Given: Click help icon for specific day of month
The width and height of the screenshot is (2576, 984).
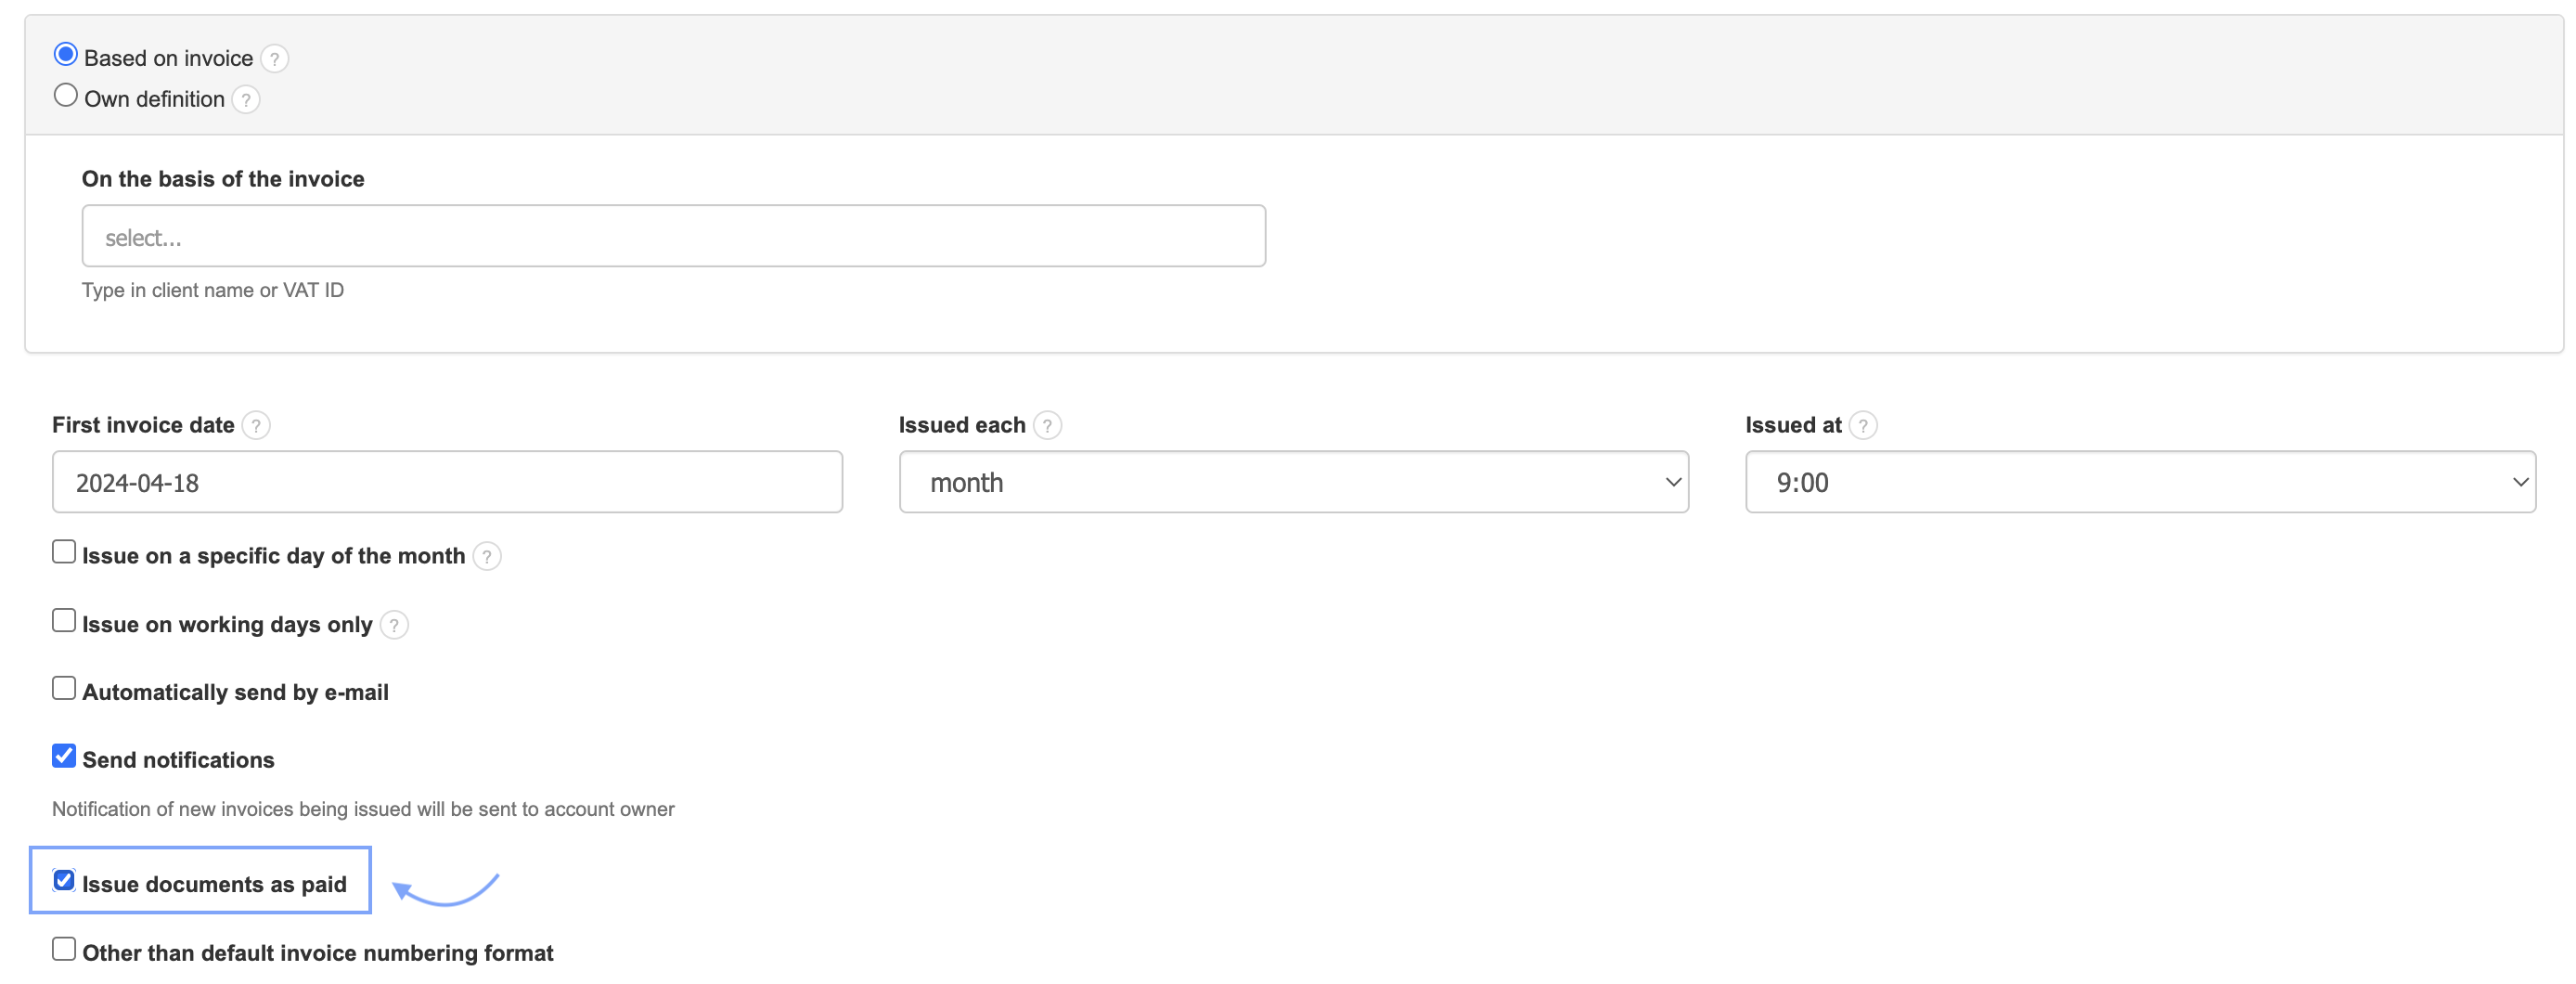Looking at the screenshot, I should tap(486, 557).
